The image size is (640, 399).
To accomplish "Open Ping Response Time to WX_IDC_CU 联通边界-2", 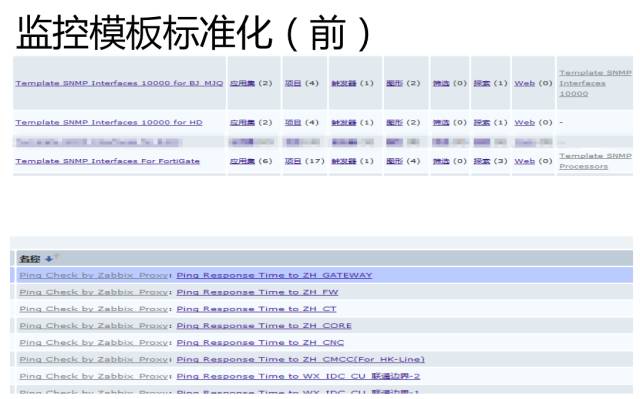I will click(298, 376).
